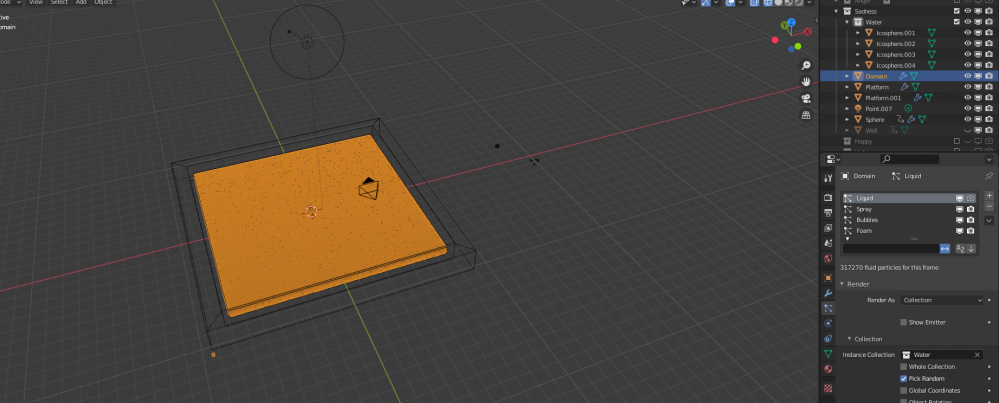Click the Z axis on navigation gizmo

pos(791,23)
